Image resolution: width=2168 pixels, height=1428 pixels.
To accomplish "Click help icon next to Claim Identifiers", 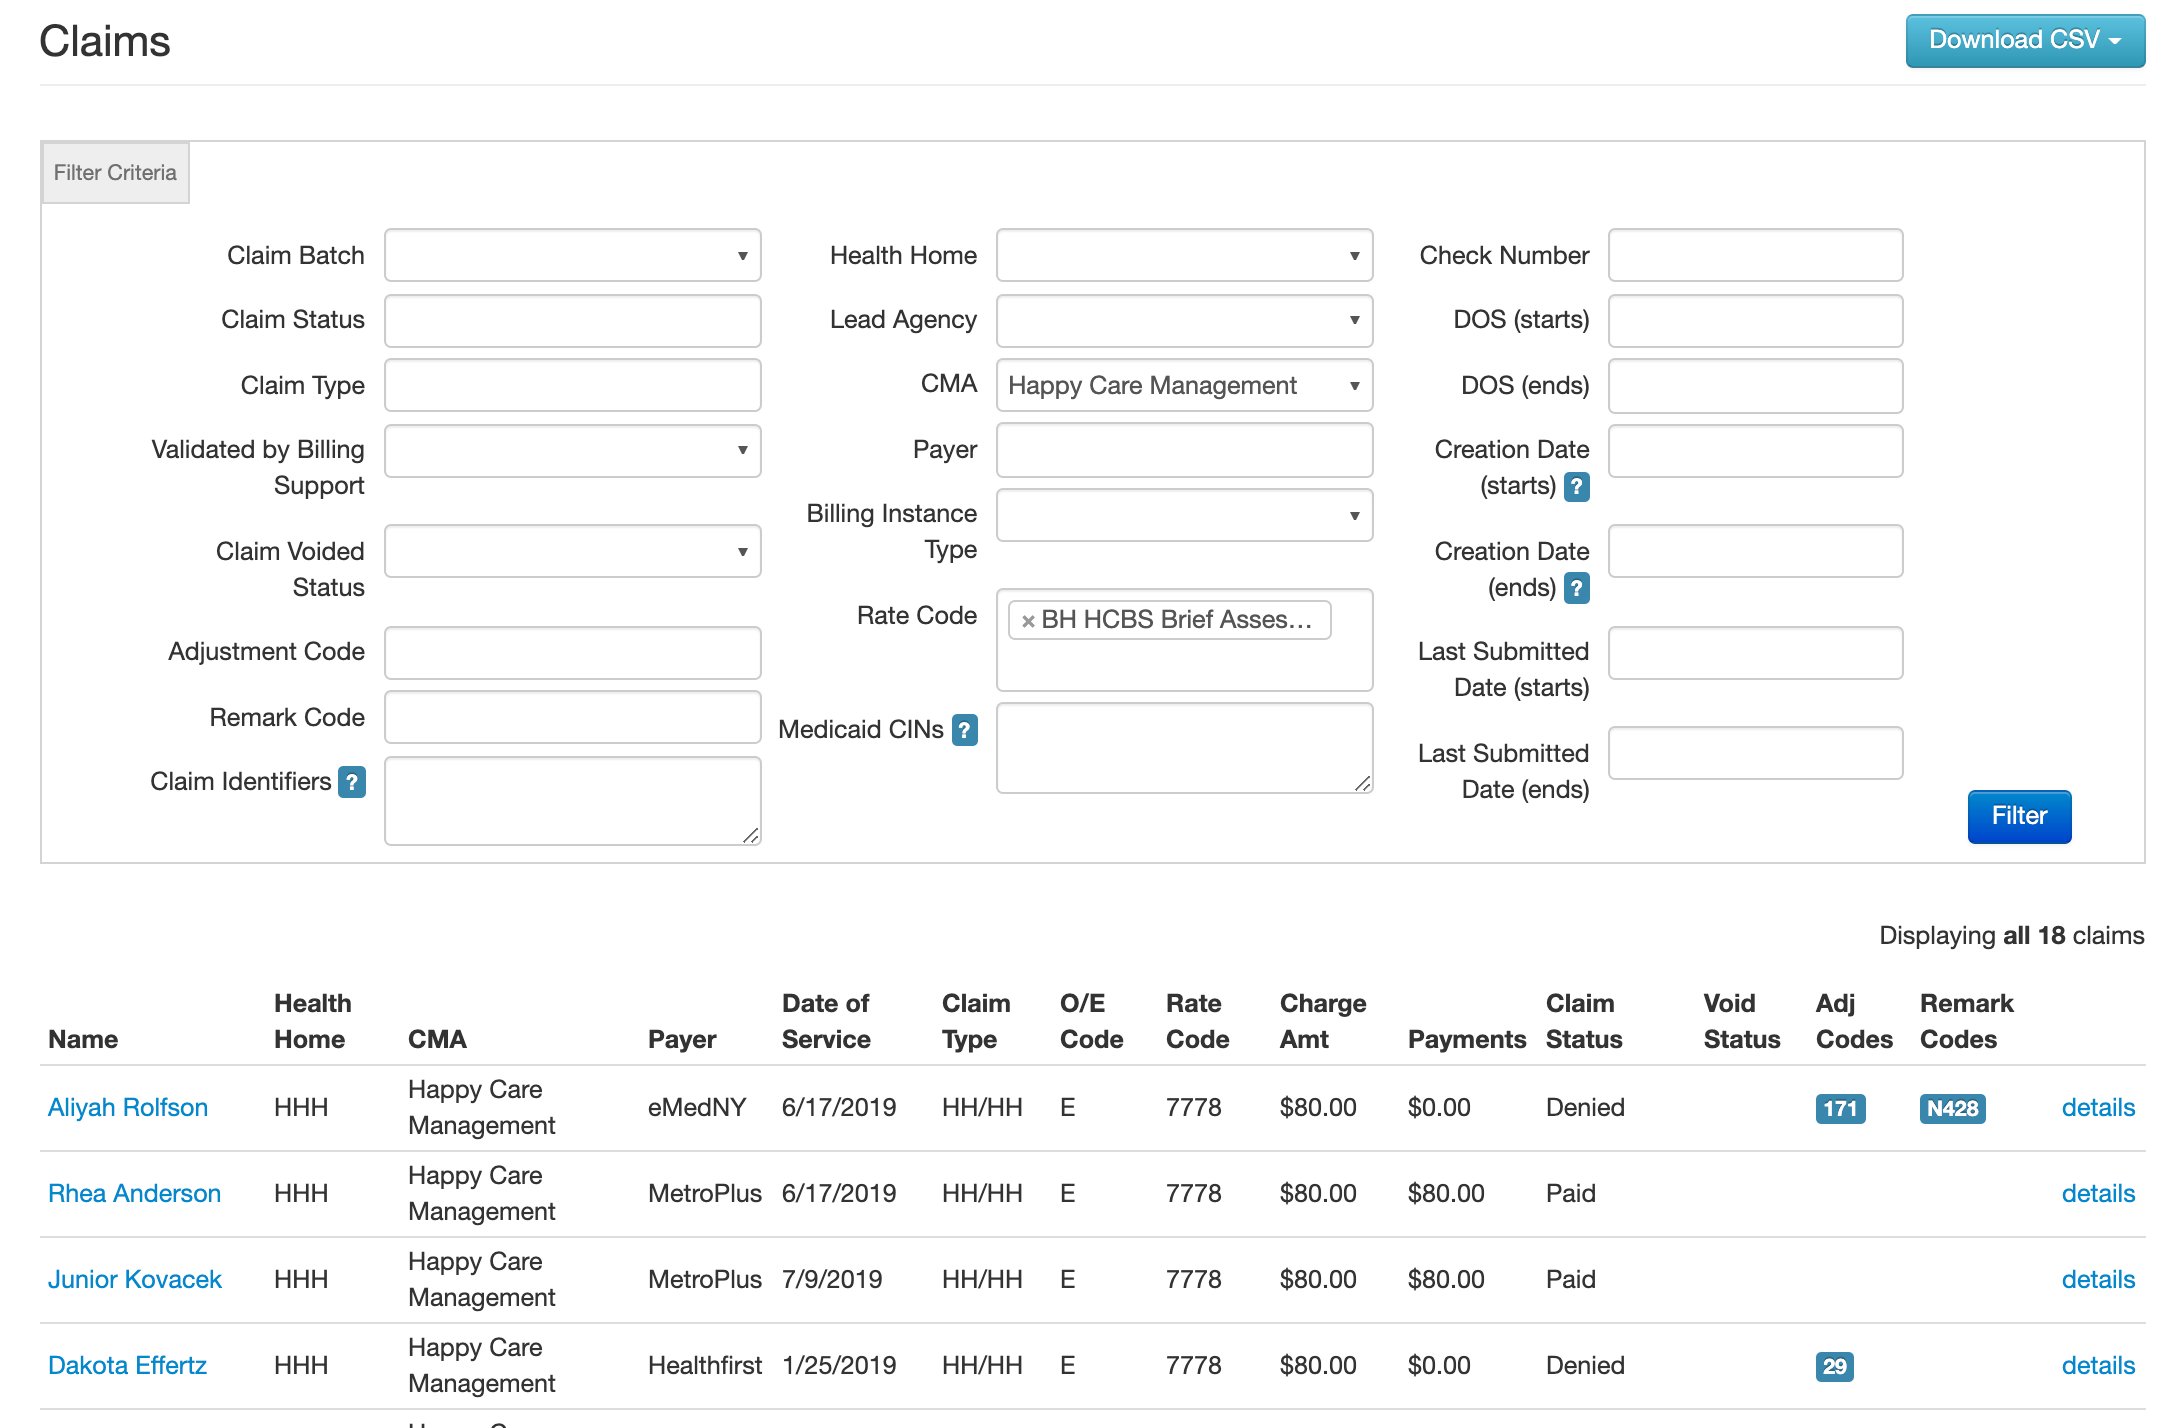I will tap(351, 782).
